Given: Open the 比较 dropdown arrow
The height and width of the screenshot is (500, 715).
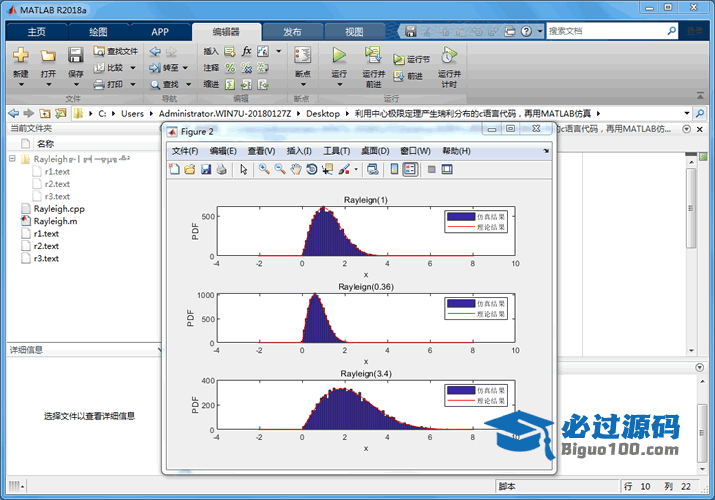Looking at the screenshot, I should (133, 68).
